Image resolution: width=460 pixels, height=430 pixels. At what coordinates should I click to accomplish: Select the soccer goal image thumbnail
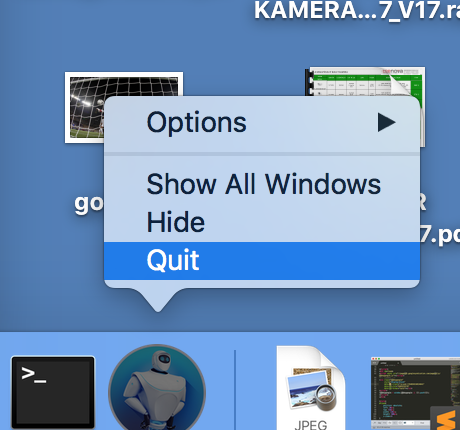(124, 107)
